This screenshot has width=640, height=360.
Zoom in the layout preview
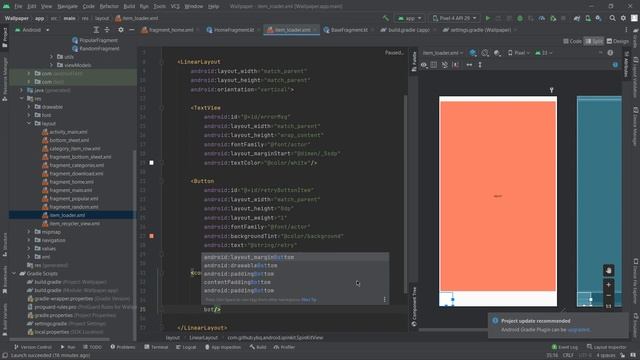point(608,284)
